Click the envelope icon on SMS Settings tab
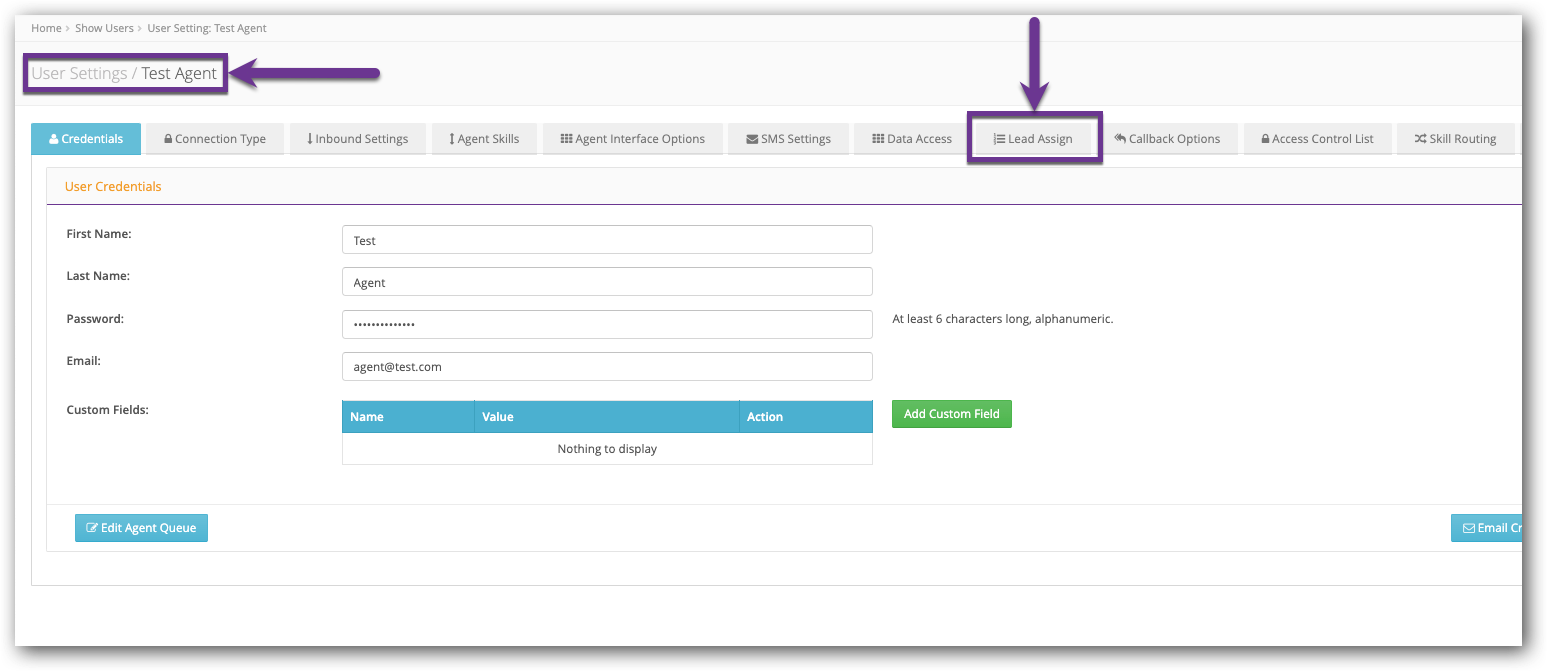1547x671 pixels. (752, 138)
